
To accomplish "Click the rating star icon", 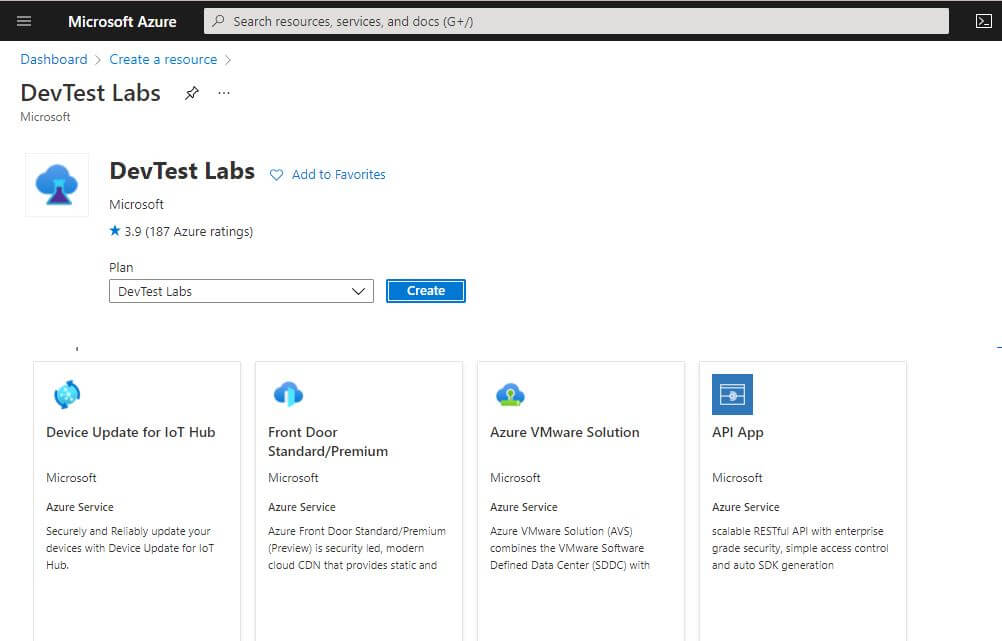I will (x=115, y=231).
